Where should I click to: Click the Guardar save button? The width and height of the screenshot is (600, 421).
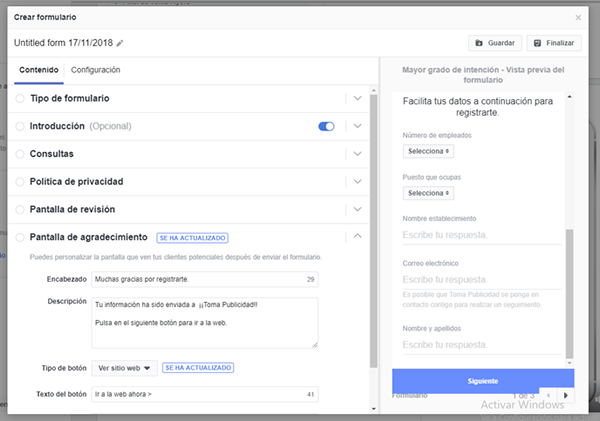[x=495, y=43]
